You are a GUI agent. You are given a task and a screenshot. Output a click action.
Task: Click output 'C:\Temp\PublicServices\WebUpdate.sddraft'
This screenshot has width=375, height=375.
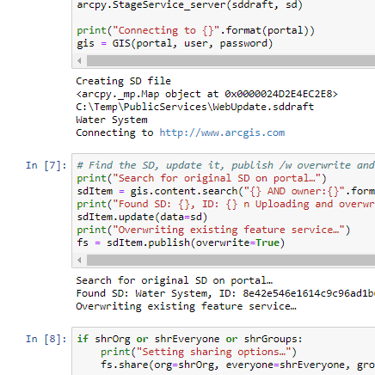195,107
